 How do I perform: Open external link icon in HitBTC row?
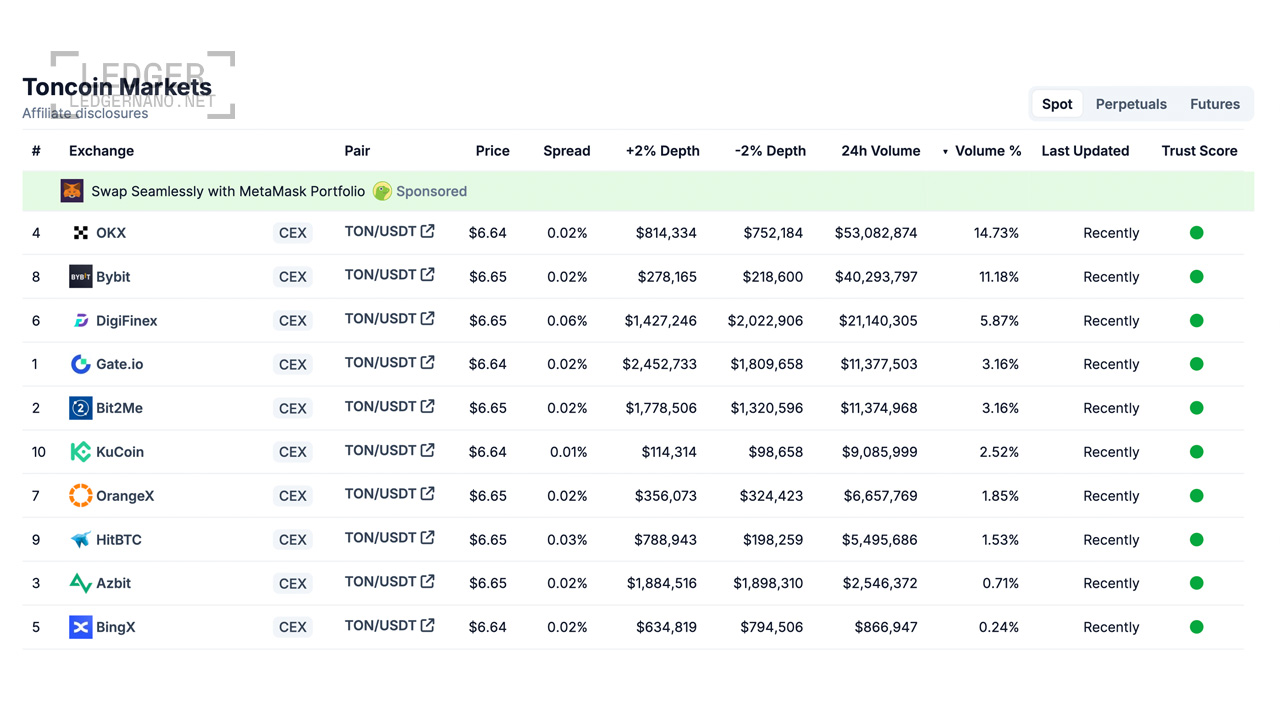[428, 537]
